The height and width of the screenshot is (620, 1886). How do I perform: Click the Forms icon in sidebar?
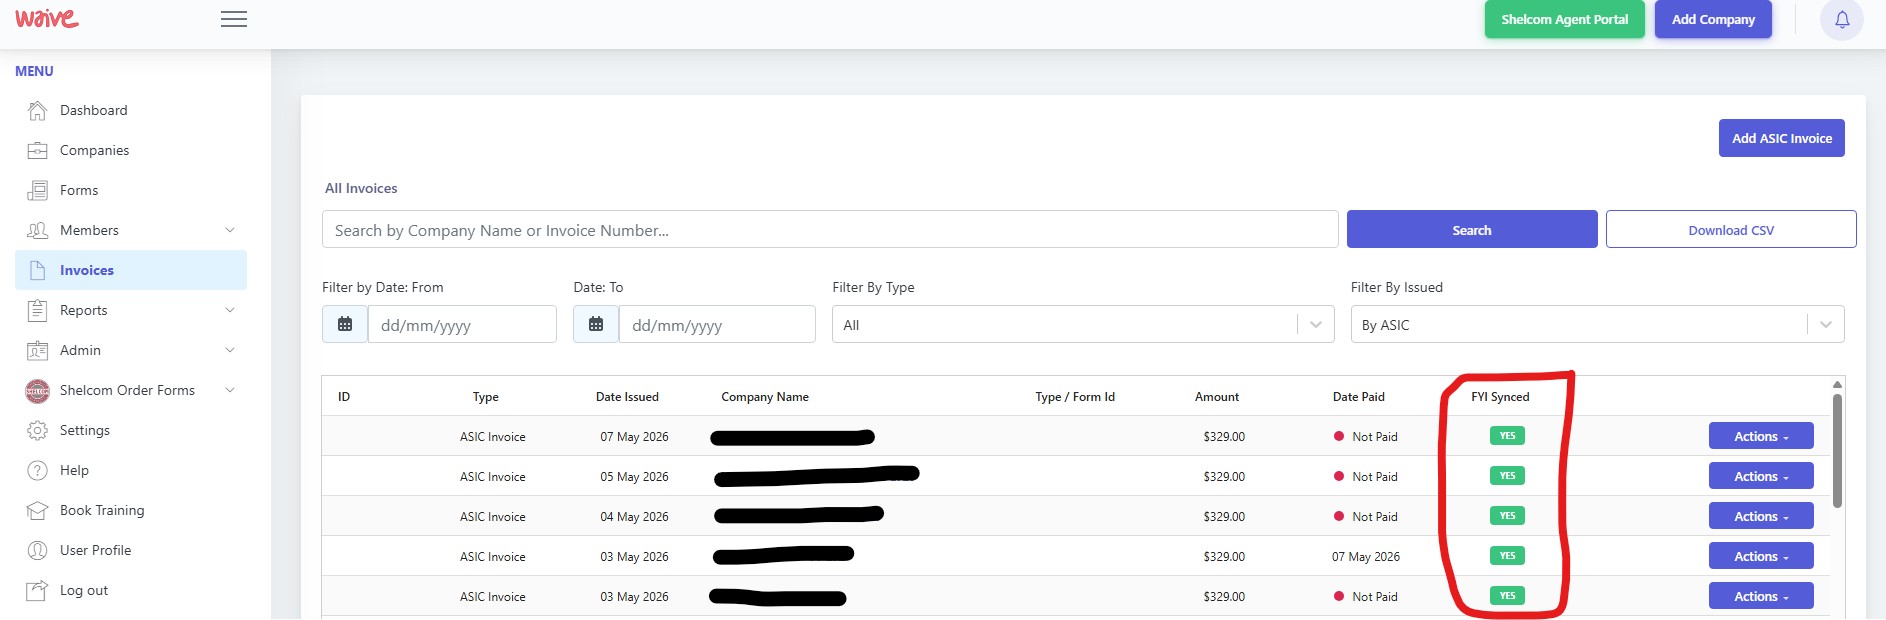(x=37, y=190)
